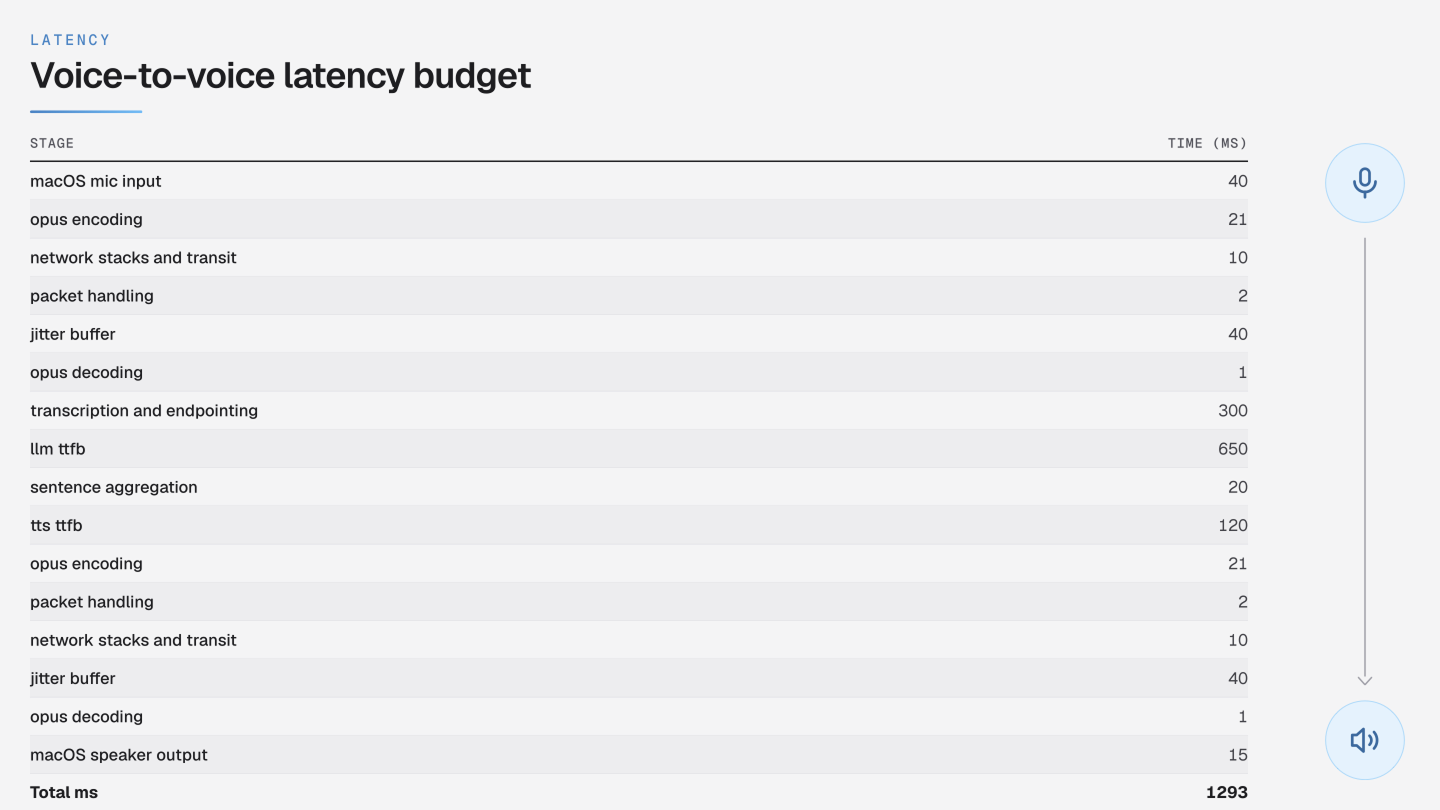Click the 120 value for tts ttfb
This screenshot has width=1440, height=810.
1233,525
